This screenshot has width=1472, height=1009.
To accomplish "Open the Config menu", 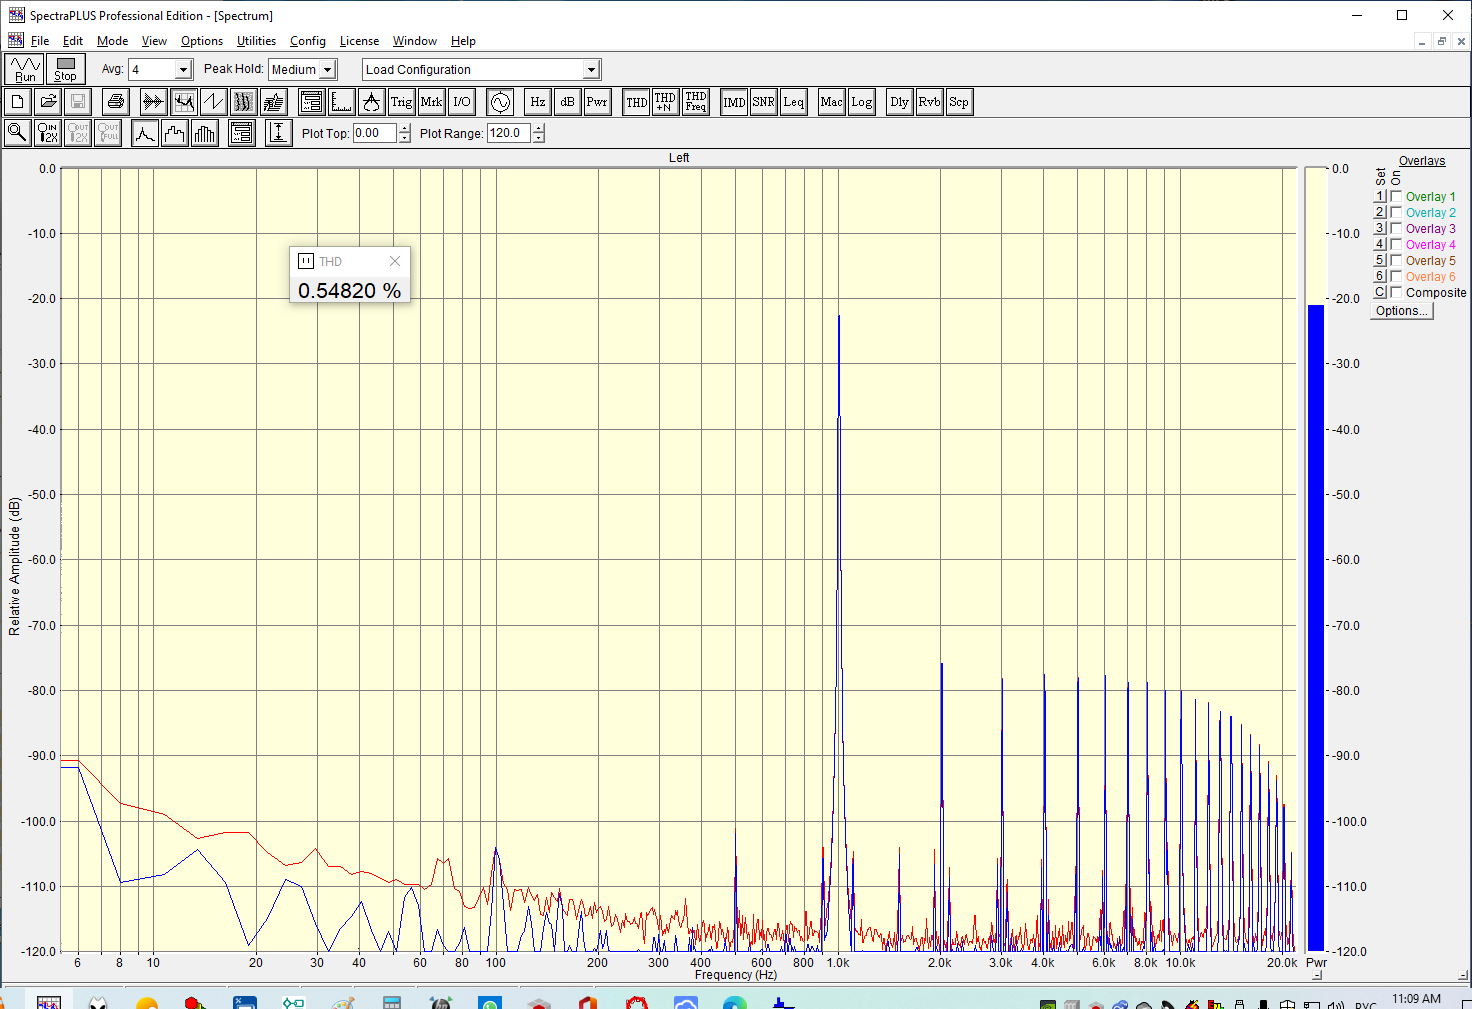I will coord(308,41).
